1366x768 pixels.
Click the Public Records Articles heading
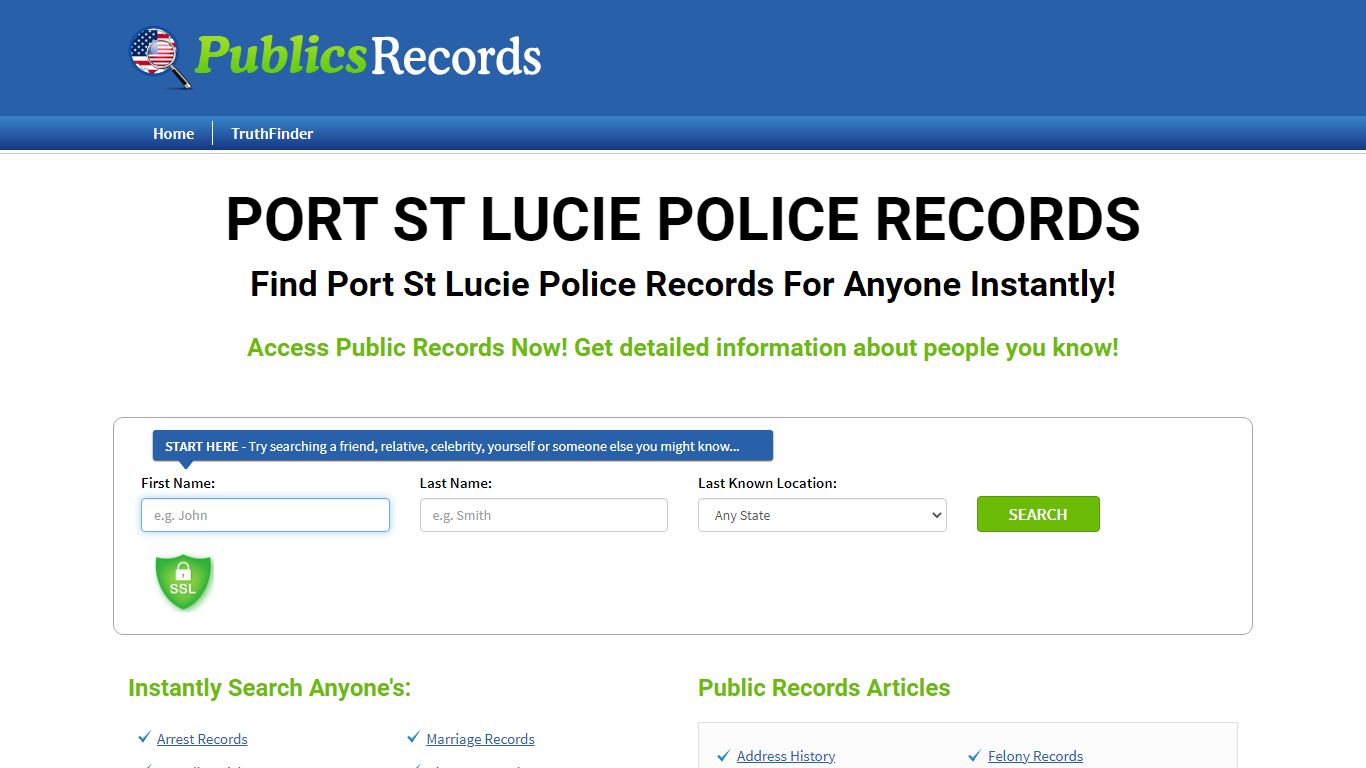coord(824,688)
